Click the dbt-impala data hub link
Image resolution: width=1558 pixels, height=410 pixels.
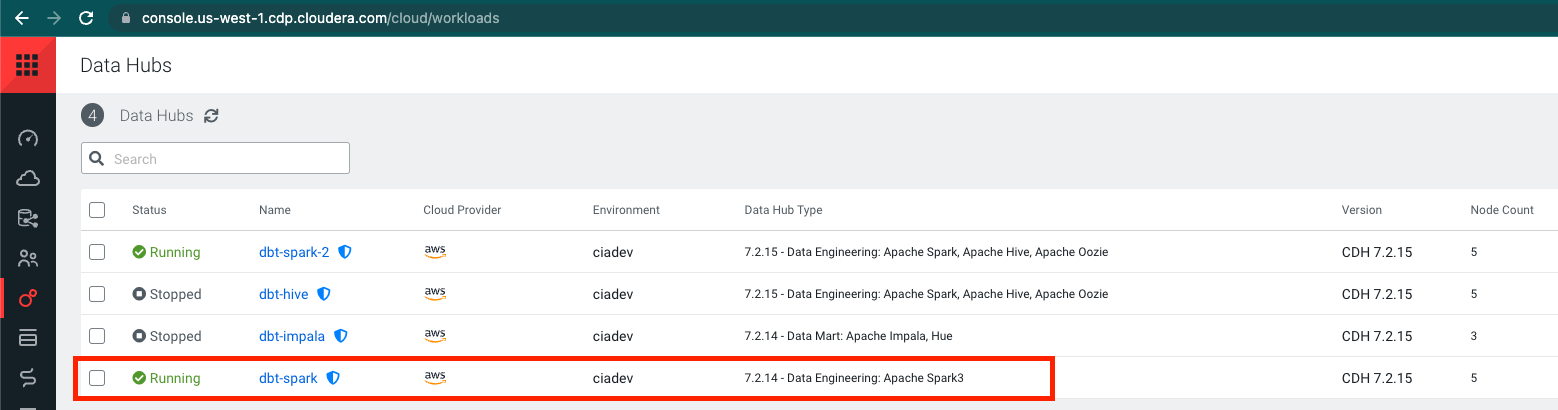click(291, 336)
